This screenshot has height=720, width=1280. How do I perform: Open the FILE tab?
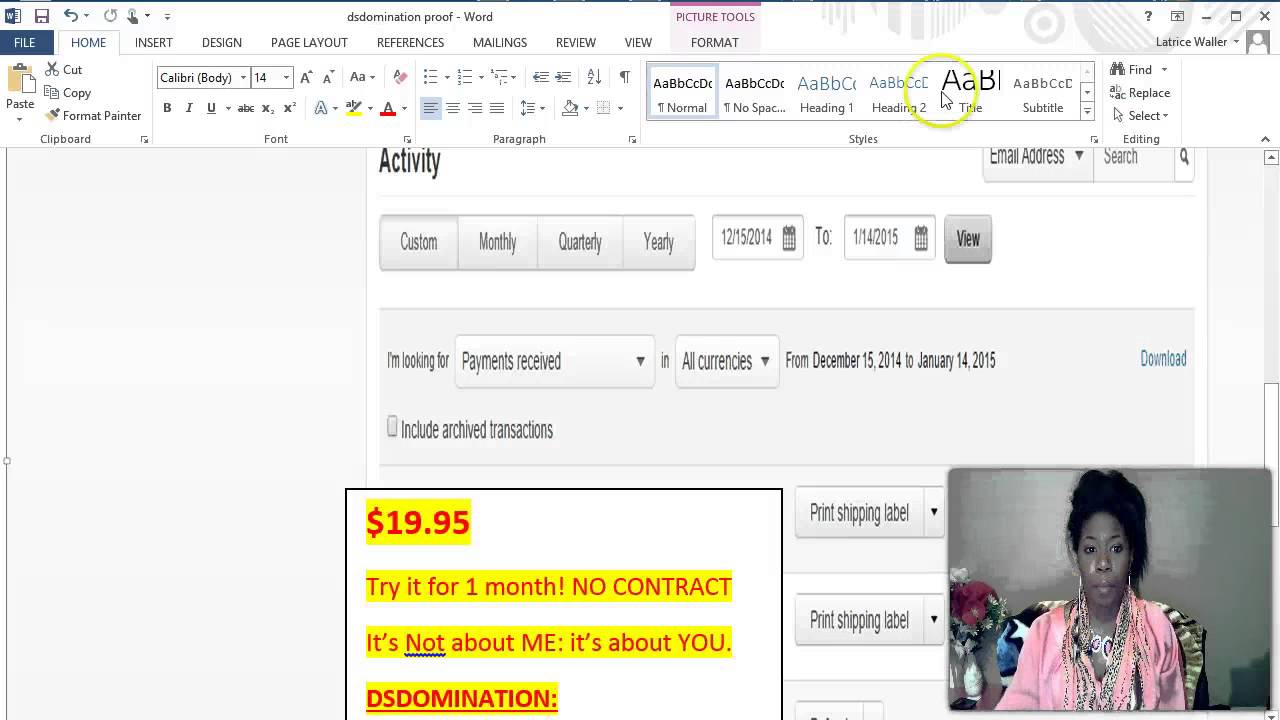click(x=25, y=42)
